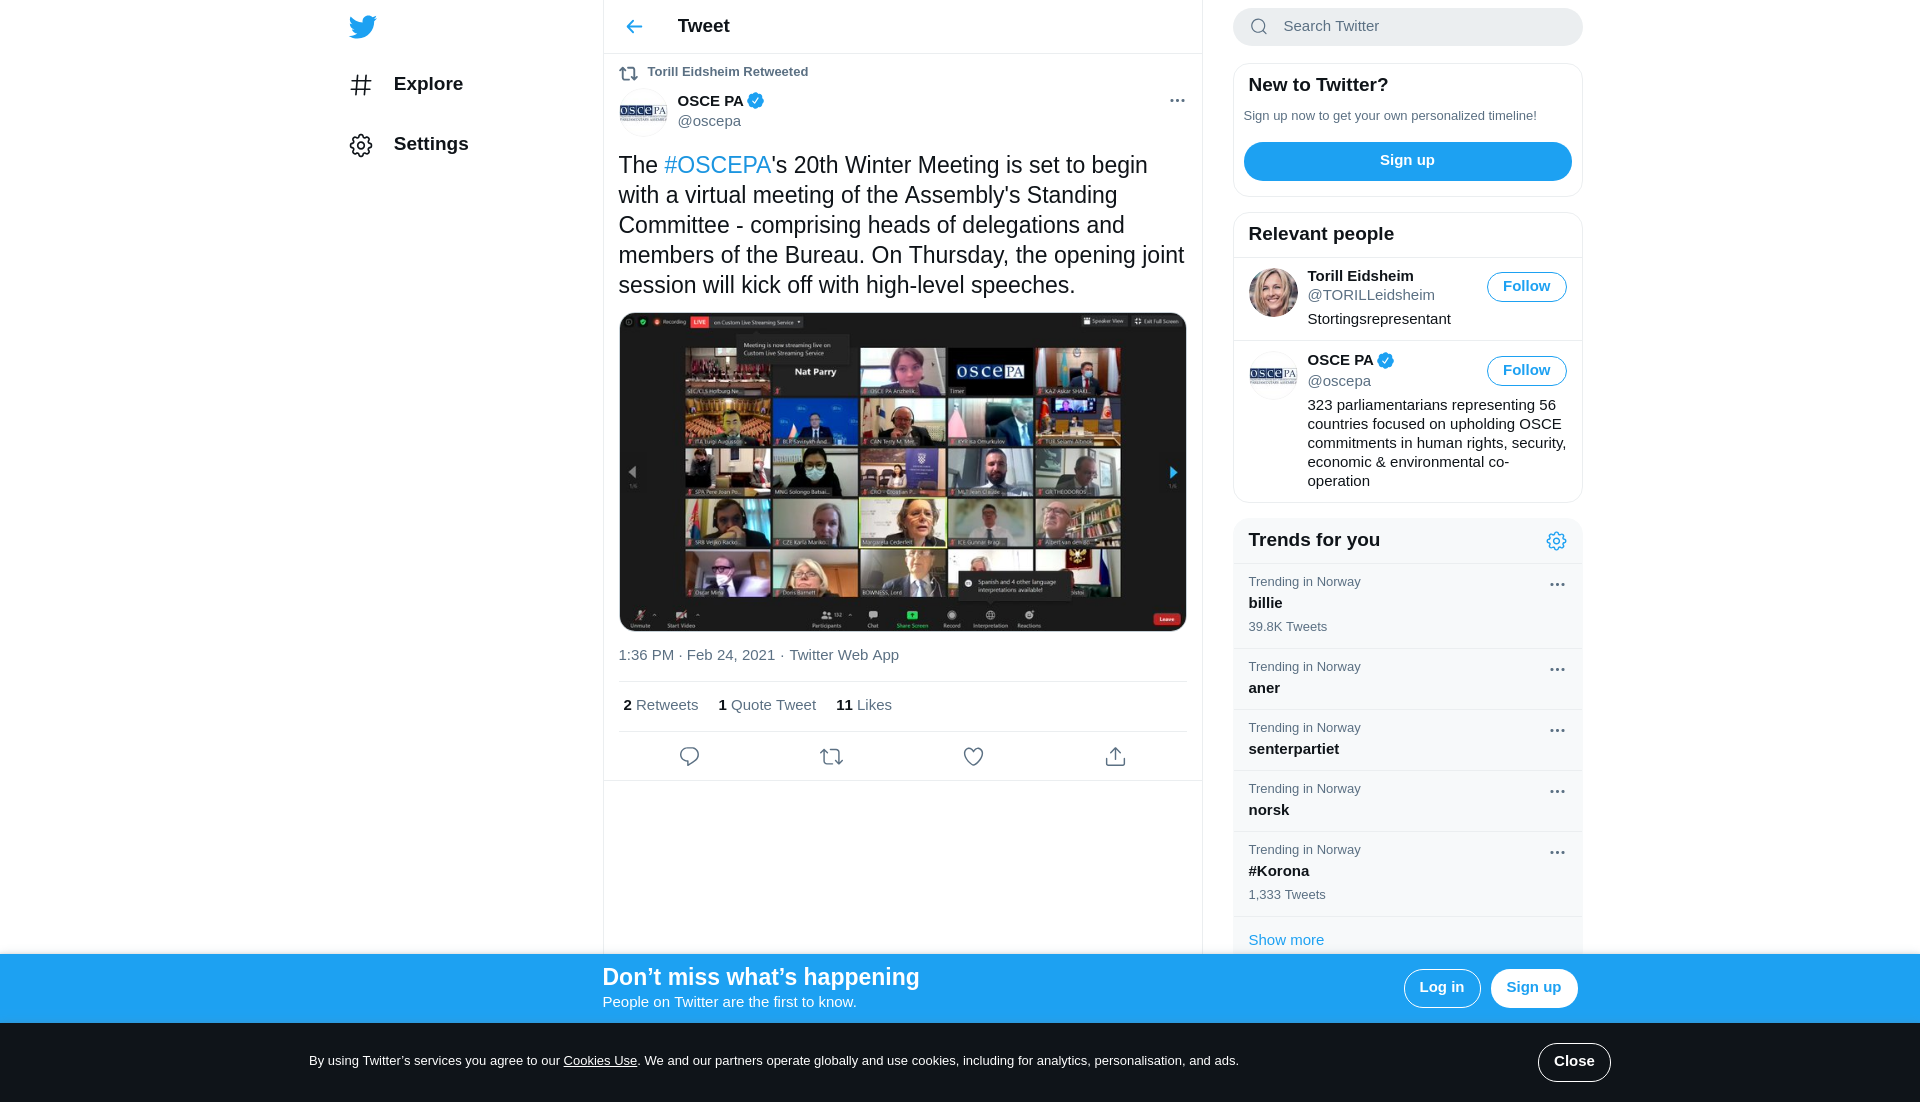Click the reply speech bubble icon
1920x1102 pixels.
pyautogui.click(x=689, y=757)
